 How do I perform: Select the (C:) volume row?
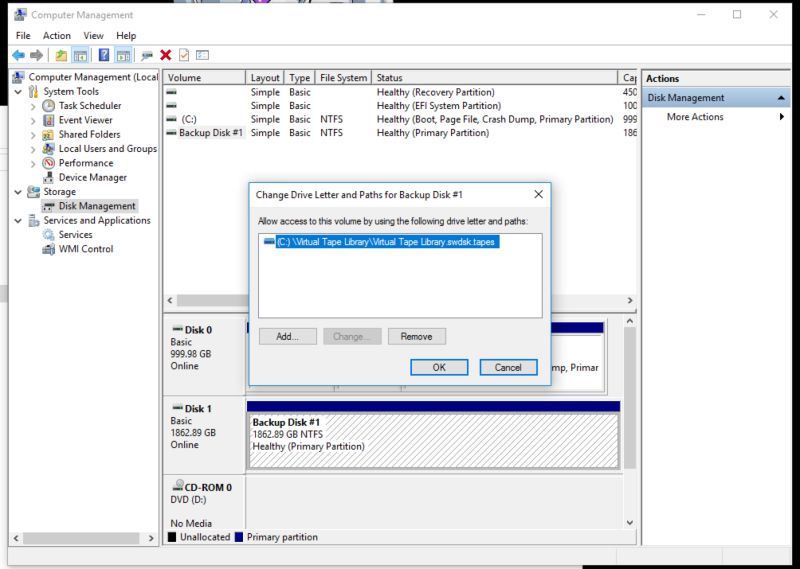(402, 119)
